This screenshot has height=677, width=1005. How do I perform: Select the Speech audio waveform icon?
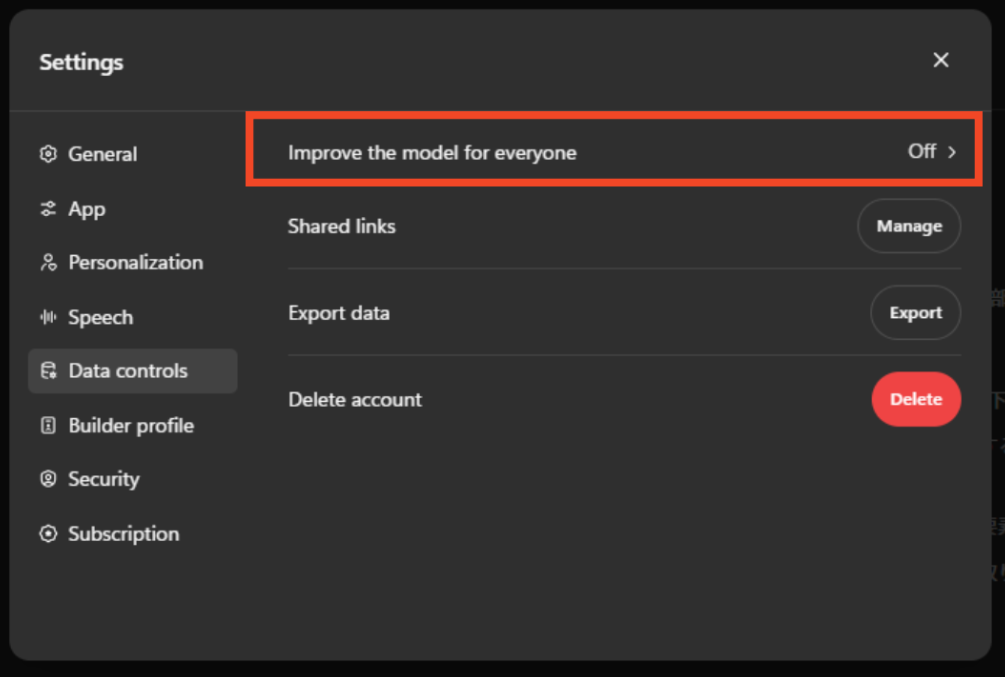click(x=47, y=317)
